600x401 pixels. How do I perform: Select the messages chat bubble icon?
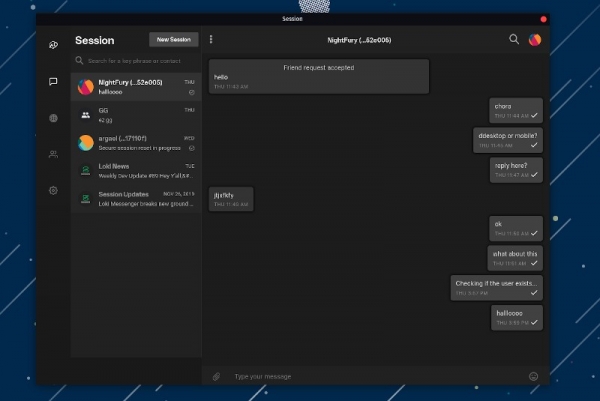(x=53, y=81)
